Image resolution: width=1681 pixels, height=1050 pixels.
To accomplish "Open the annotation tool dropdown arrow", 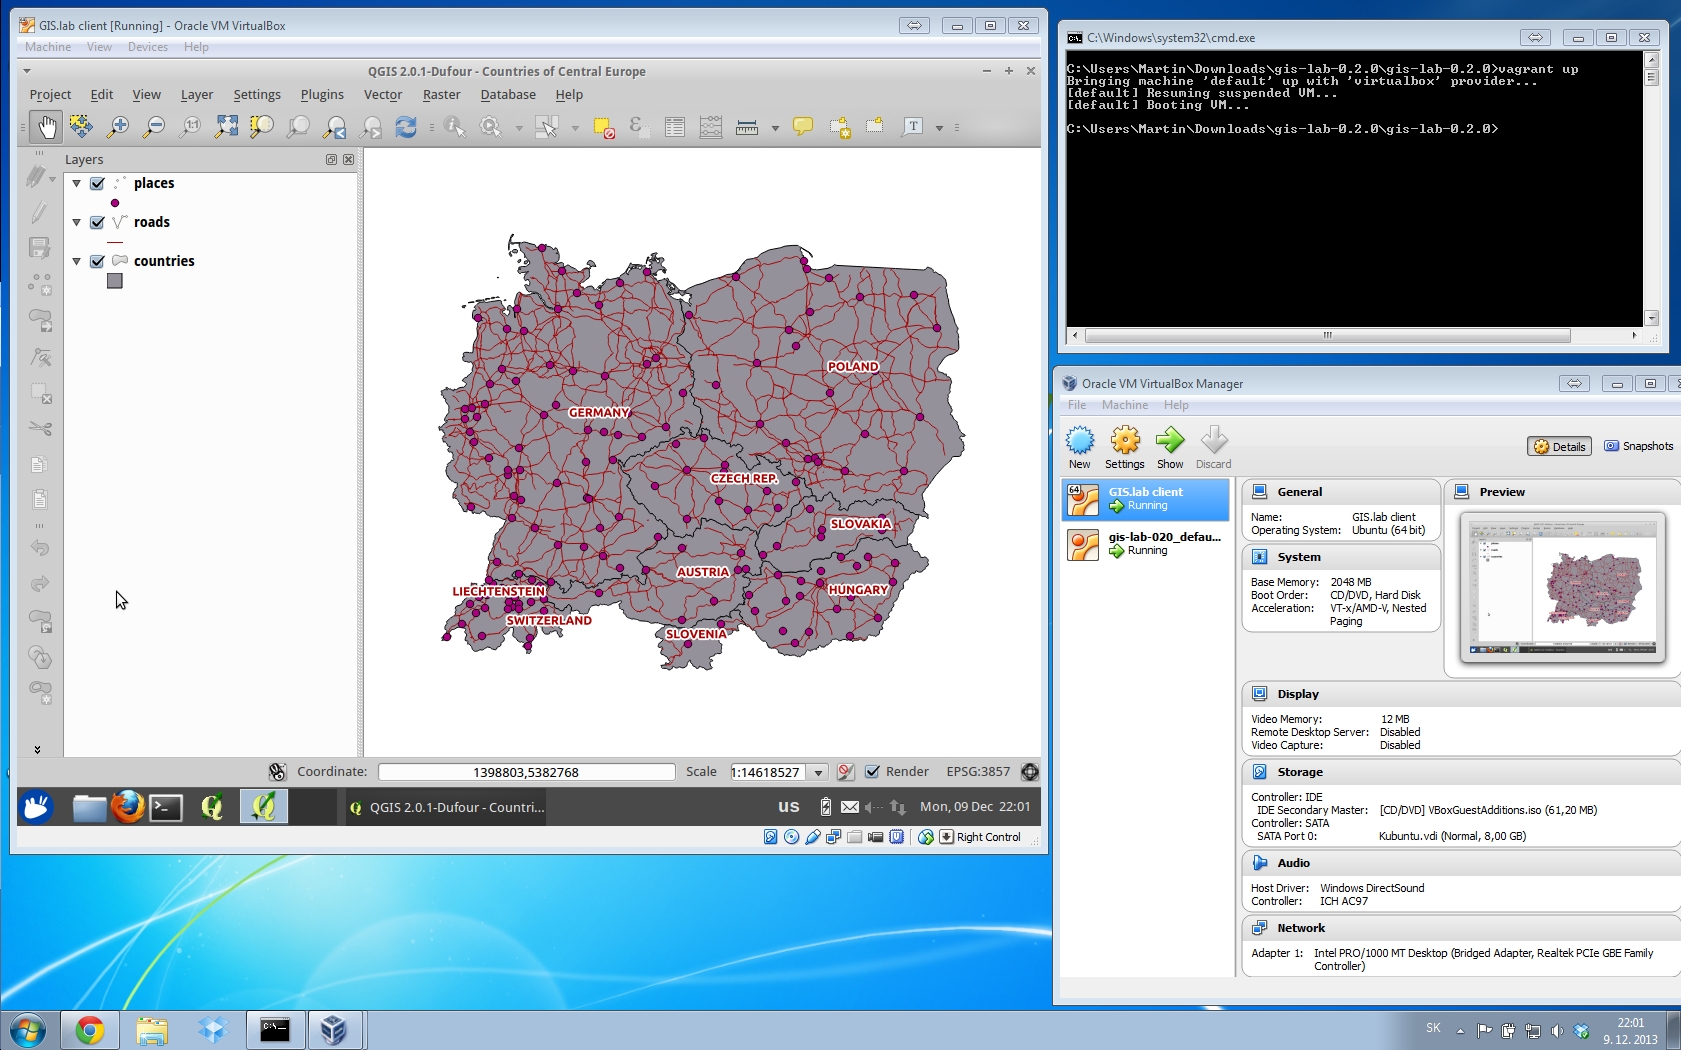I will click(x=939, y=128).
